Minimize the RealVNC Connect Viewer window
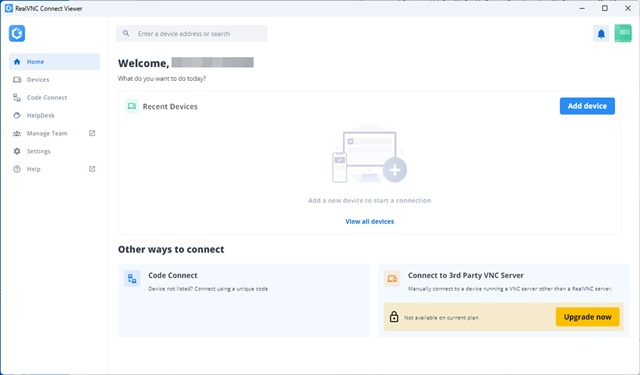The image size is (640, 375). coord(582,8)
